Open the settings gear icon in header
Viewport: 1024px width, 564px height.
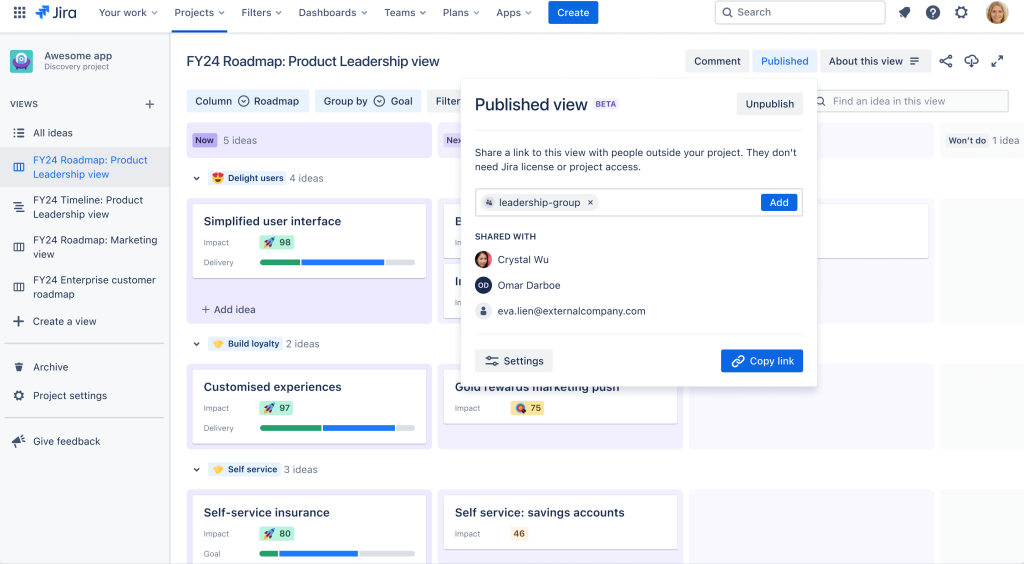coord(961,12)
